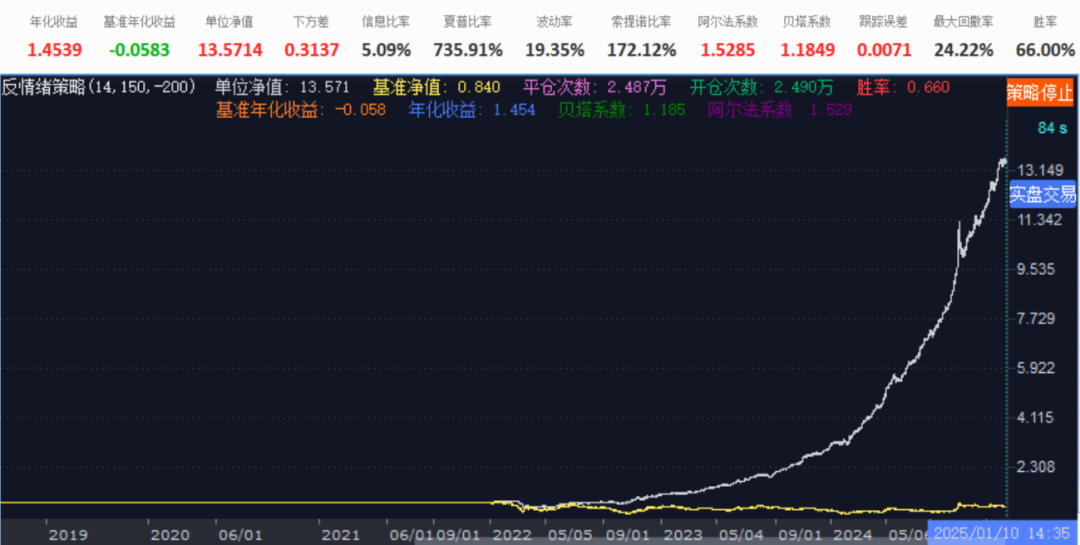Select the 波动率 value 19.35%
This screenshot has height=545, width=1080.
(x=555, y=50)
